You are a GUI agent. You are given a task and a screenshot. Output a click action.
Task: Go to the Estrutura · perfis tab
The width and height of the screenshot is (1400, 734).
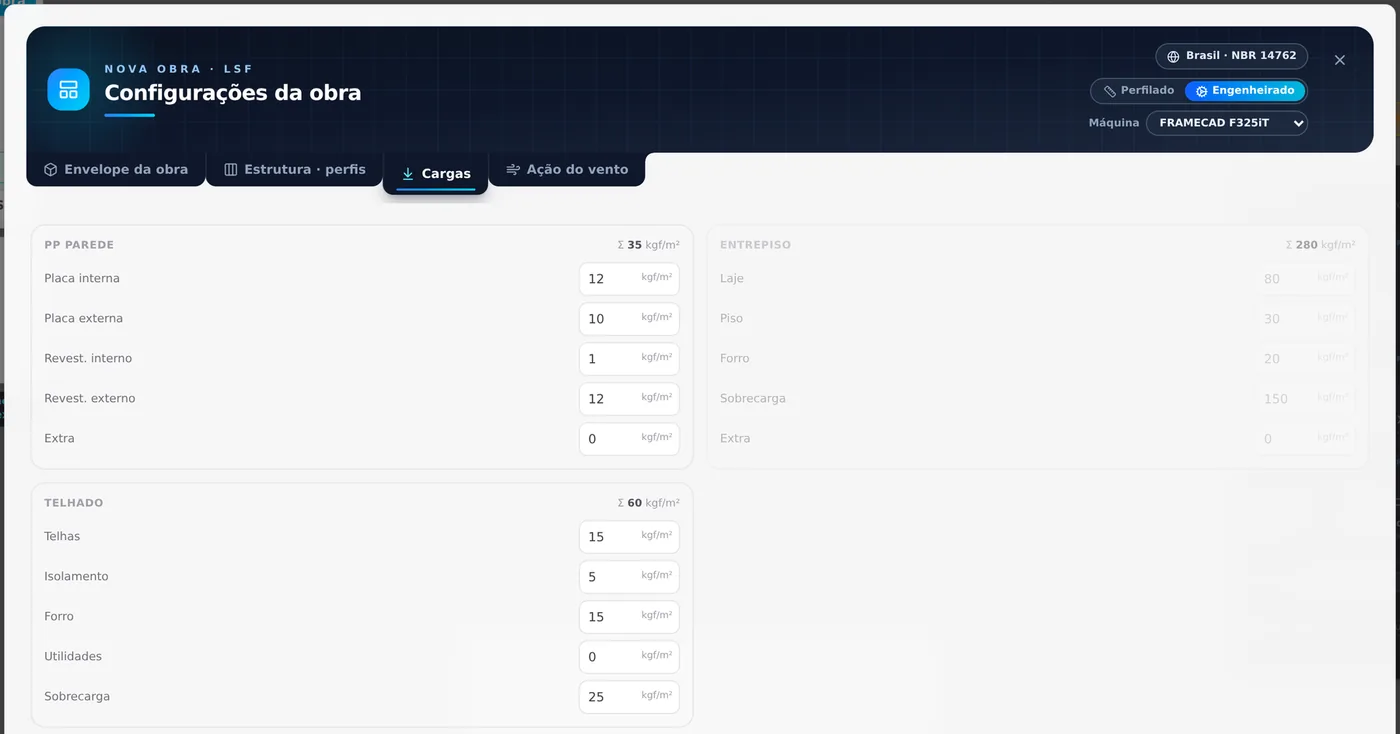295,170
